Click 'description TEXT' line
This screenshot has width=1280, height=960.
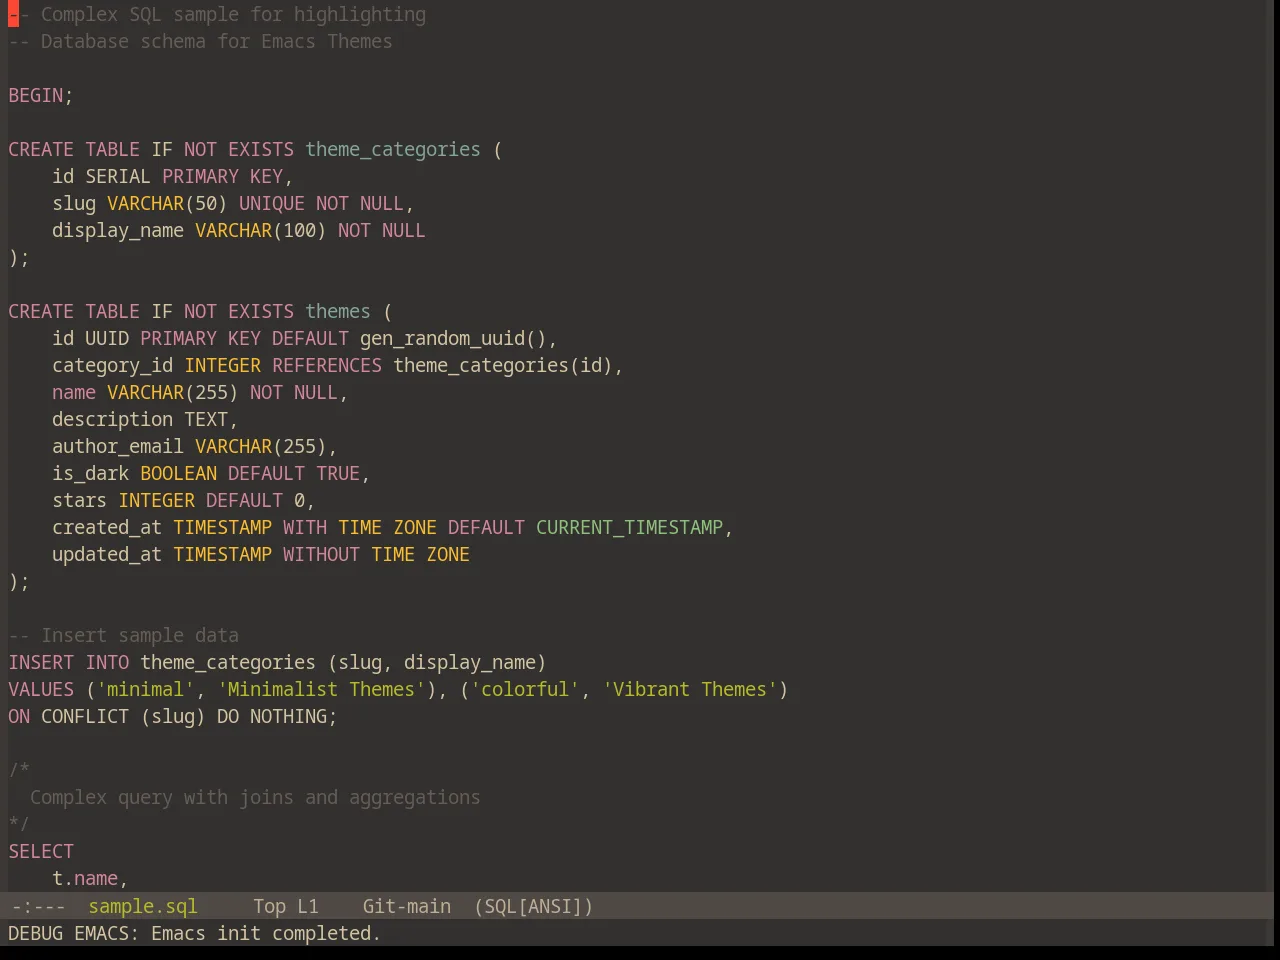pos(145,419)
